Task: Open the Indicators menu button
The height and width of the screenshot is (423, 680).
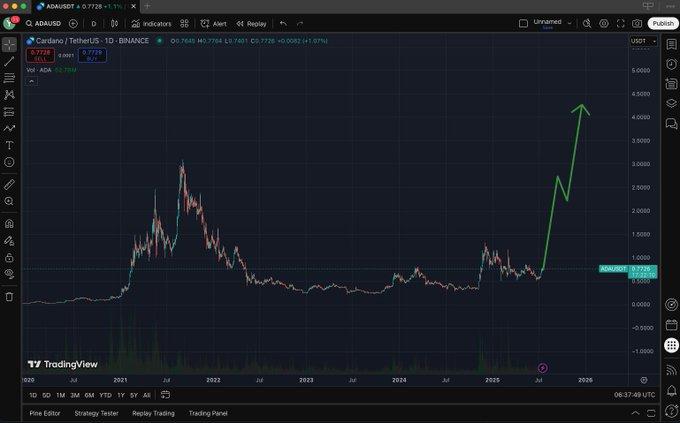Action: tap(152, 23)
